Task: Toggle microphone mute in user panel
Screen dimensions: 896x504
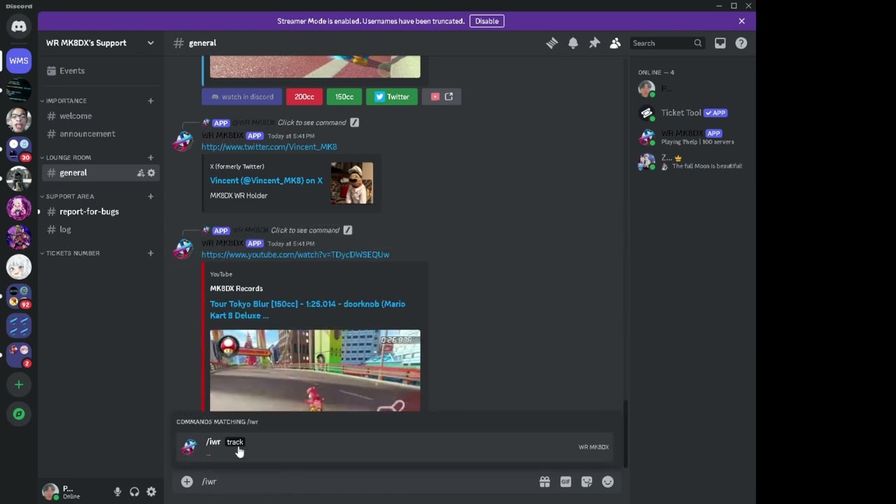Action: 117,491
